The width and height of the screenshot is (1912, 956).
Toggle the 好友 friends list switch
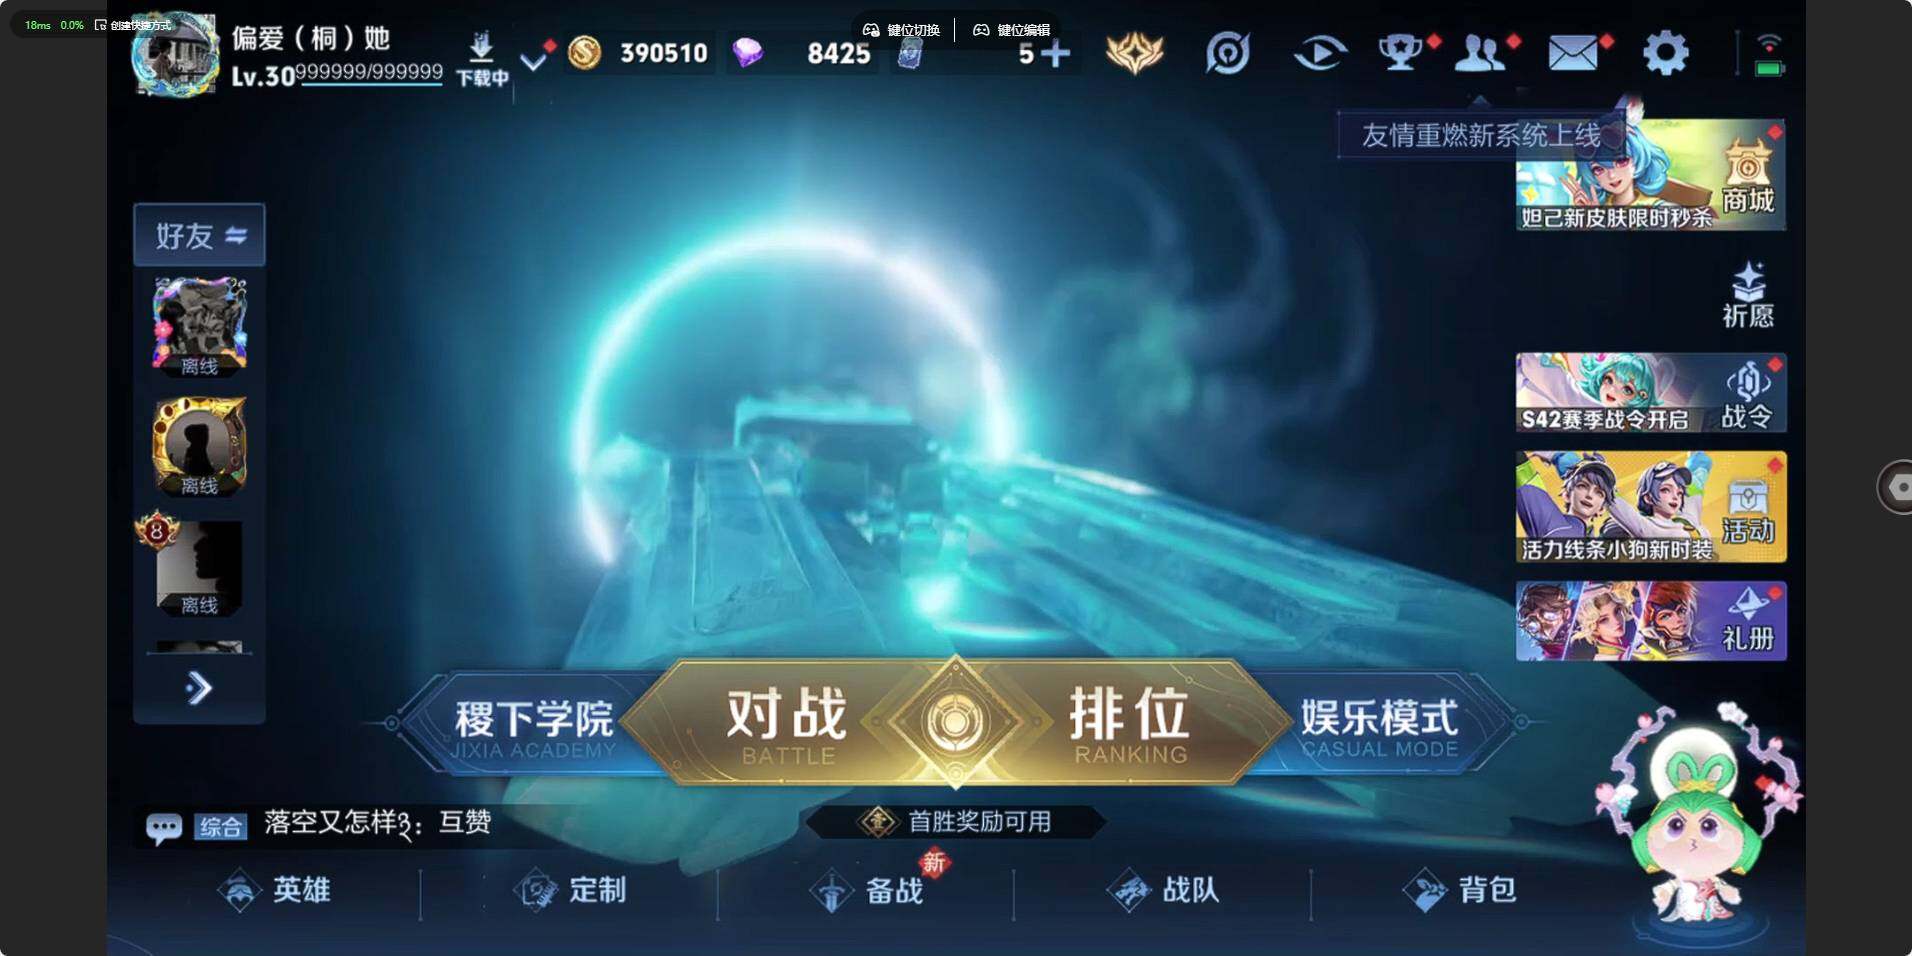point(199,235)
